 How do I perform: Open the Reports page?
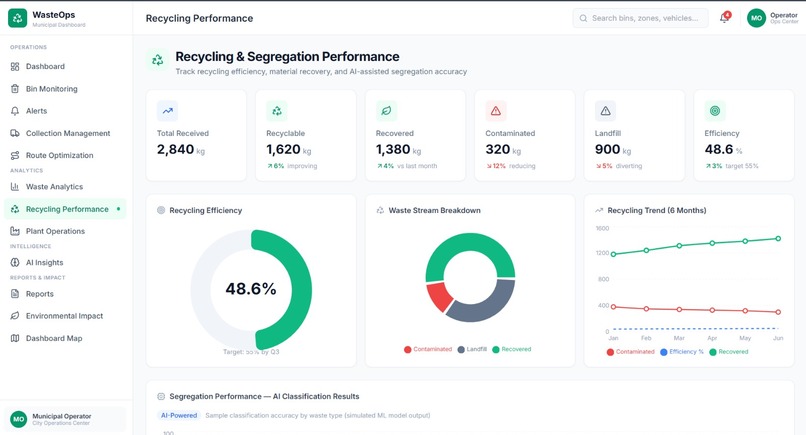click(x=65, y=294)
